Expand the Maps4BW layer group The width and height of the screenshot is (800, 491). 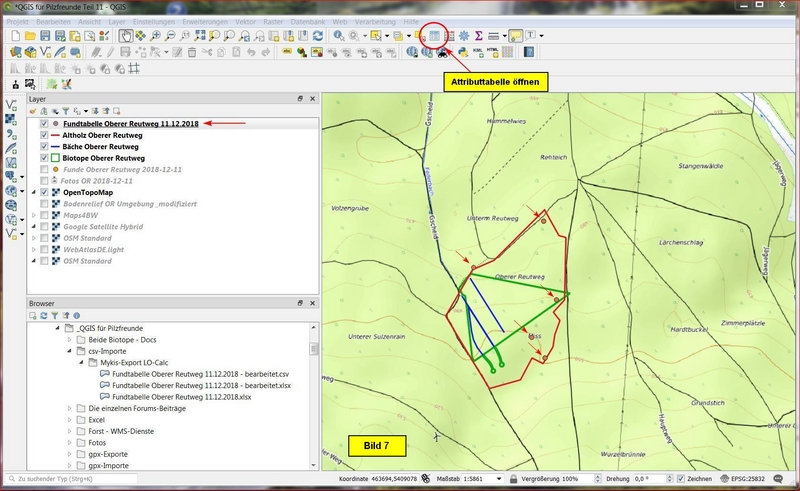33,215
